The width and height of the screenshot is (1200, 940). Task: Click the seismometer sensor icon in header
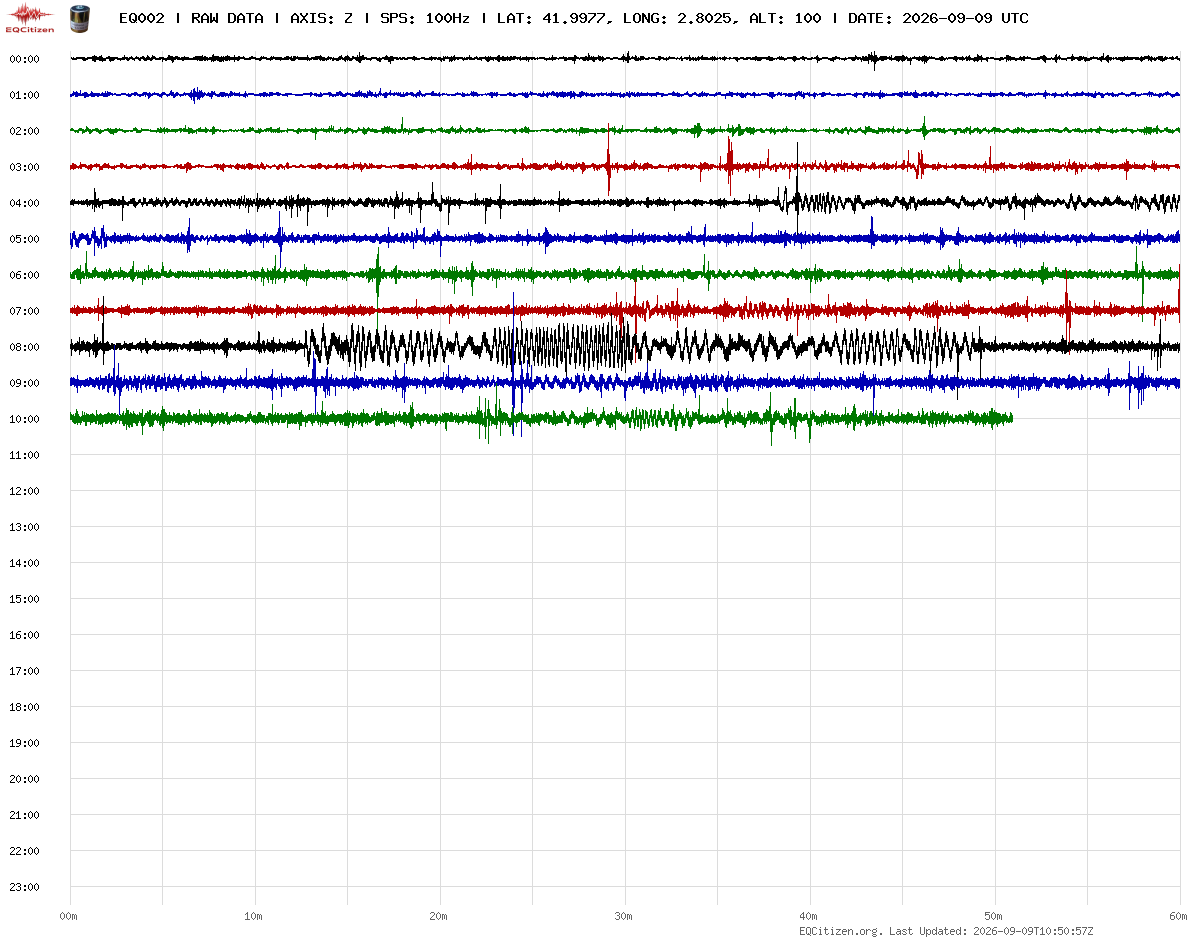78,17
